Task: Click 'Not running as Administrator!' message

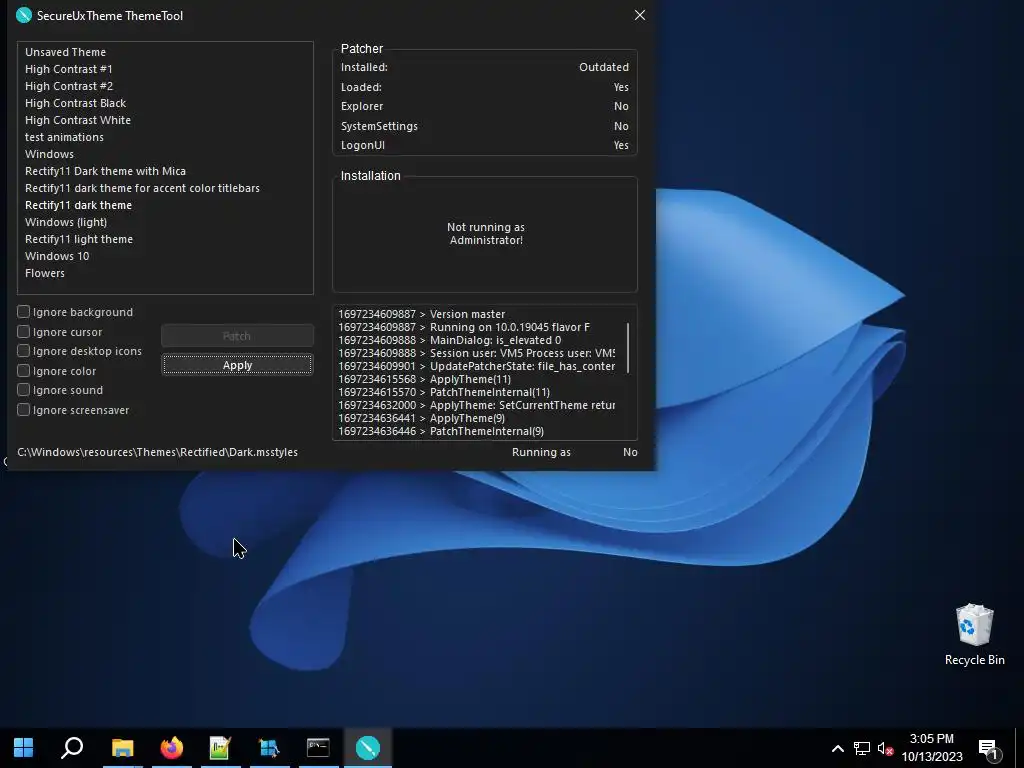Action: pyautogui.click(x=485, y=233)
